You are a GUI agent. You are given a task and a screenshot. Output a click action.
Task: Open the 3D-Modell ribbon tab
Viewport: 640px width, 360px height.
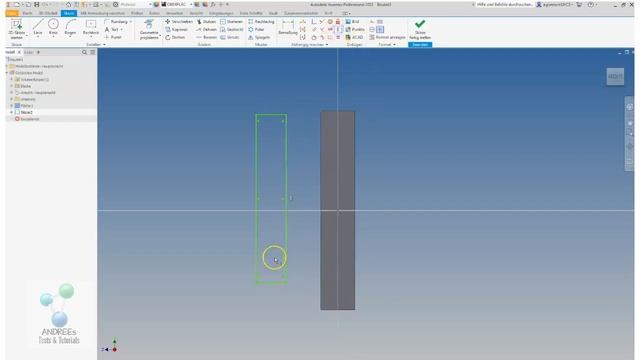click(x=48, y=13)
